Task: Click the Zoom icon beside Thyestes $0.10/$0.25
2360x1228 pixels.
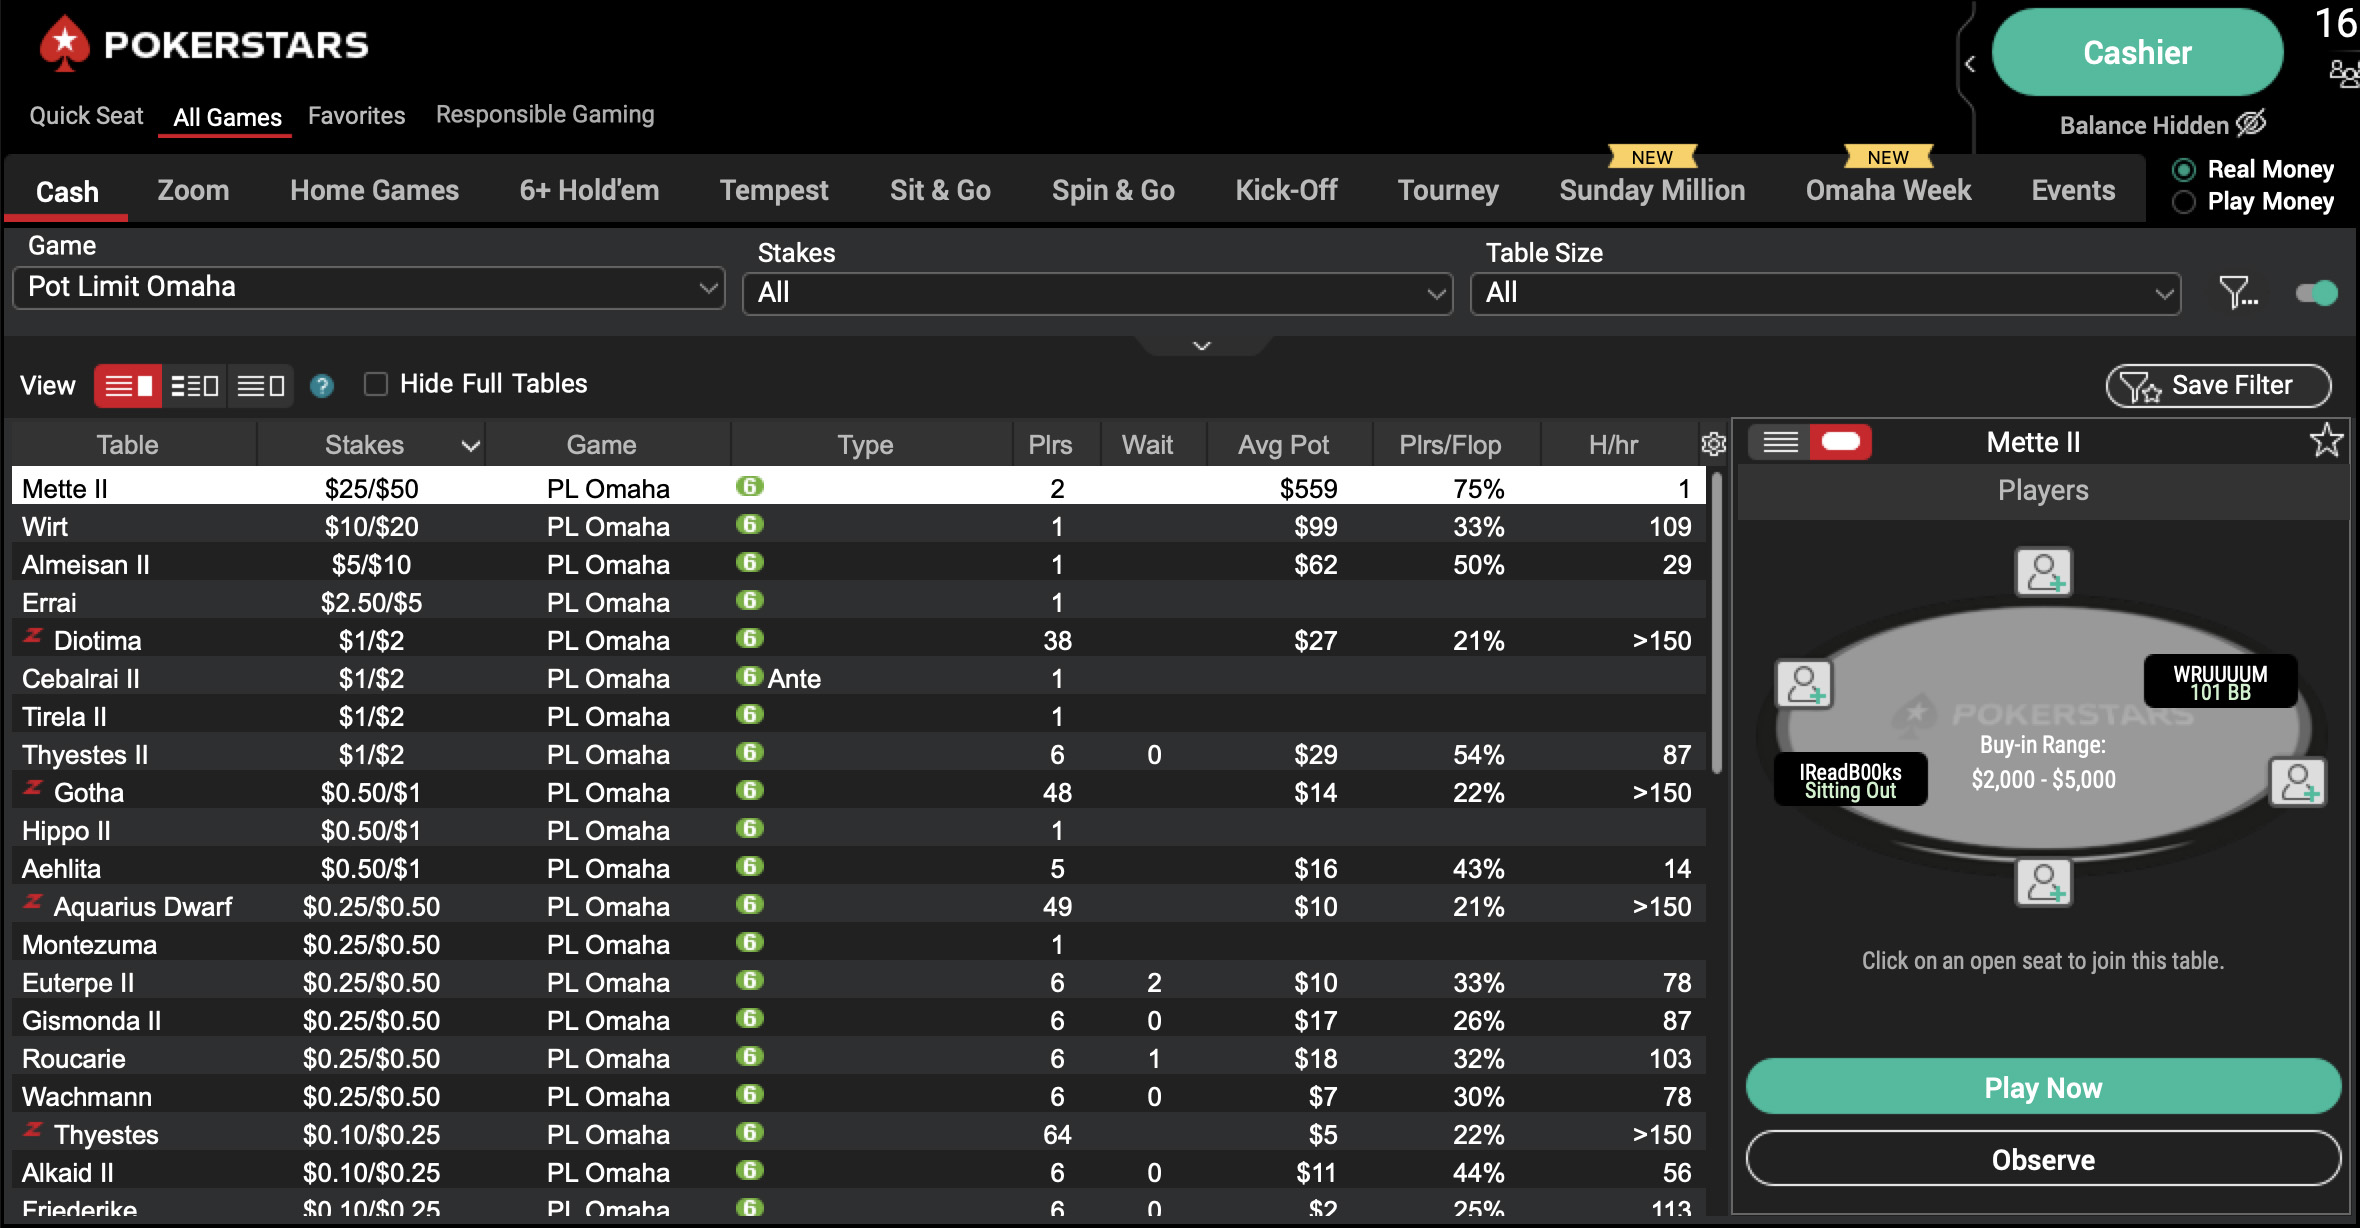Action: pyautogui.click(x=33, y=1130)
